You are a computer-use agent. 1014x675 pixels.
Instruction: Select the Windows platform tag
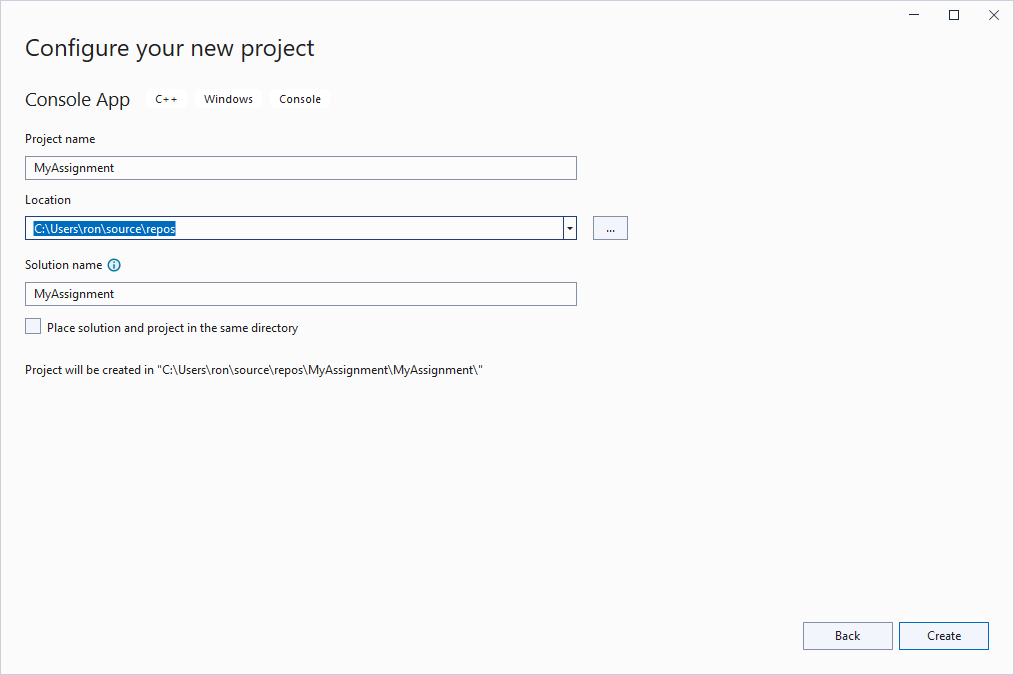click(228, 98)
